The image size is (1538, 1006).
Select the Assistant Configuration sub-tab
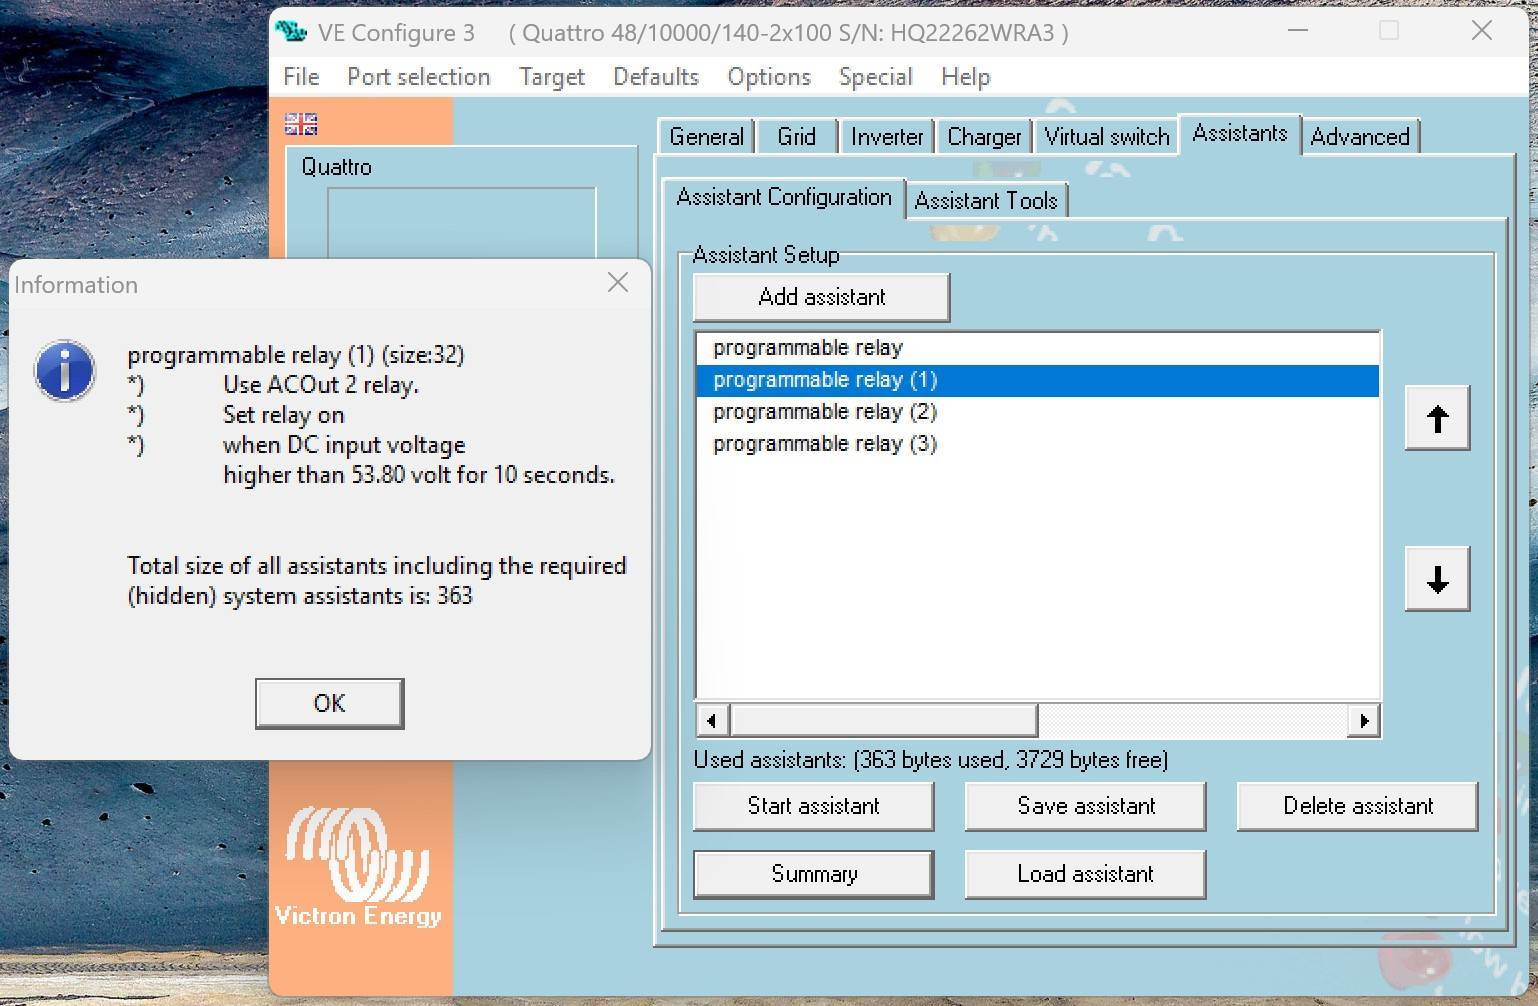pyautogui.click(x=784, y=197)
